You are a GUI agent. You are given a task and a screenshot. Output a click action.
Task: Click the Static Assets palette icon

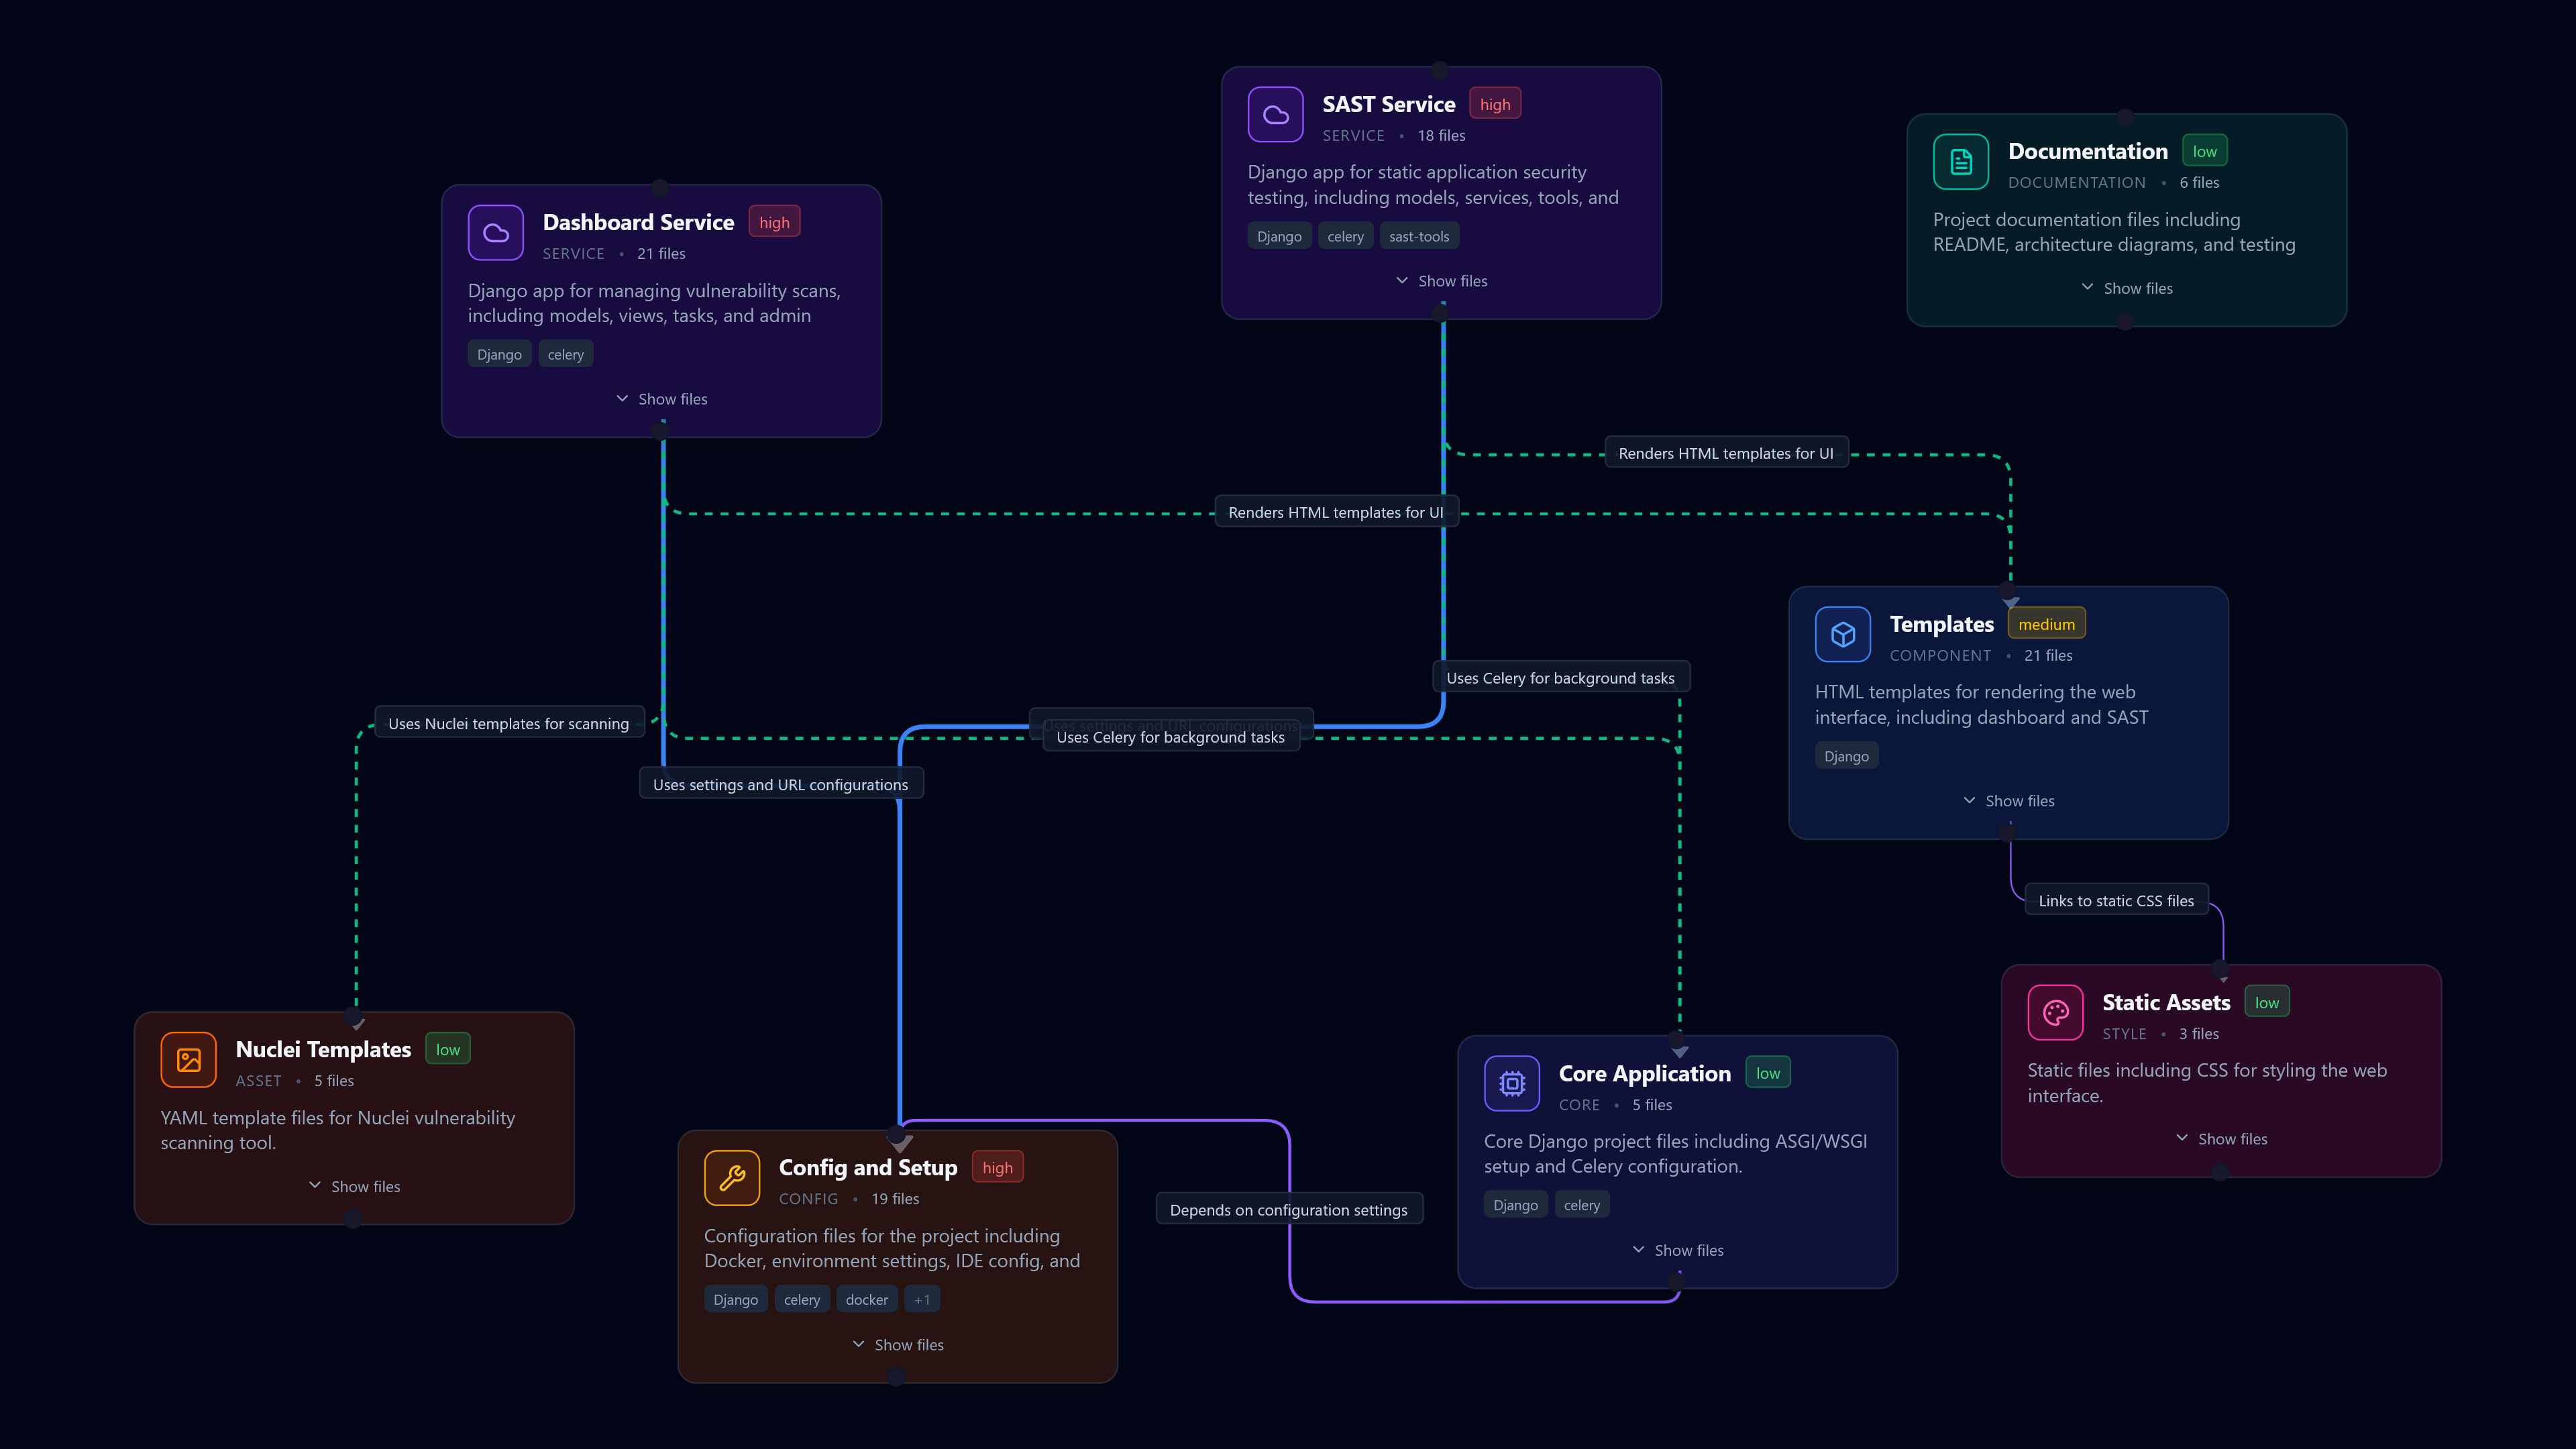click(x=2055, y=1013)
